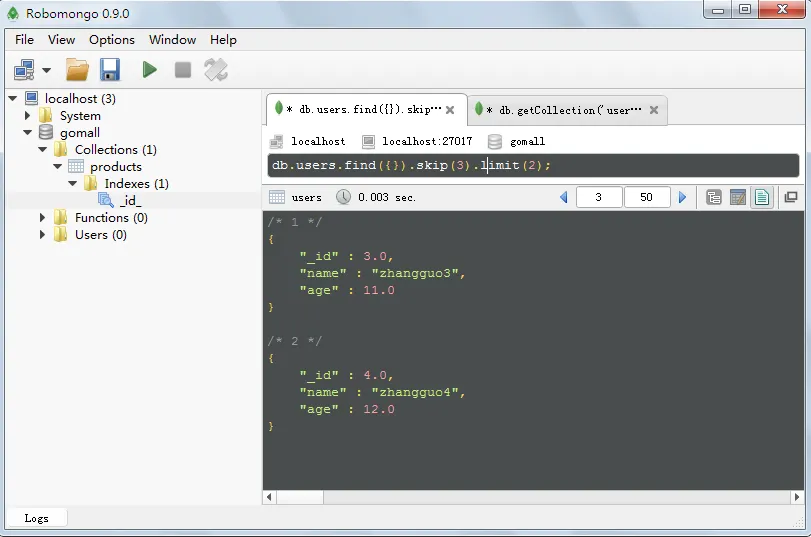
Task: Open the Window menu
Action: coord(172,40)
